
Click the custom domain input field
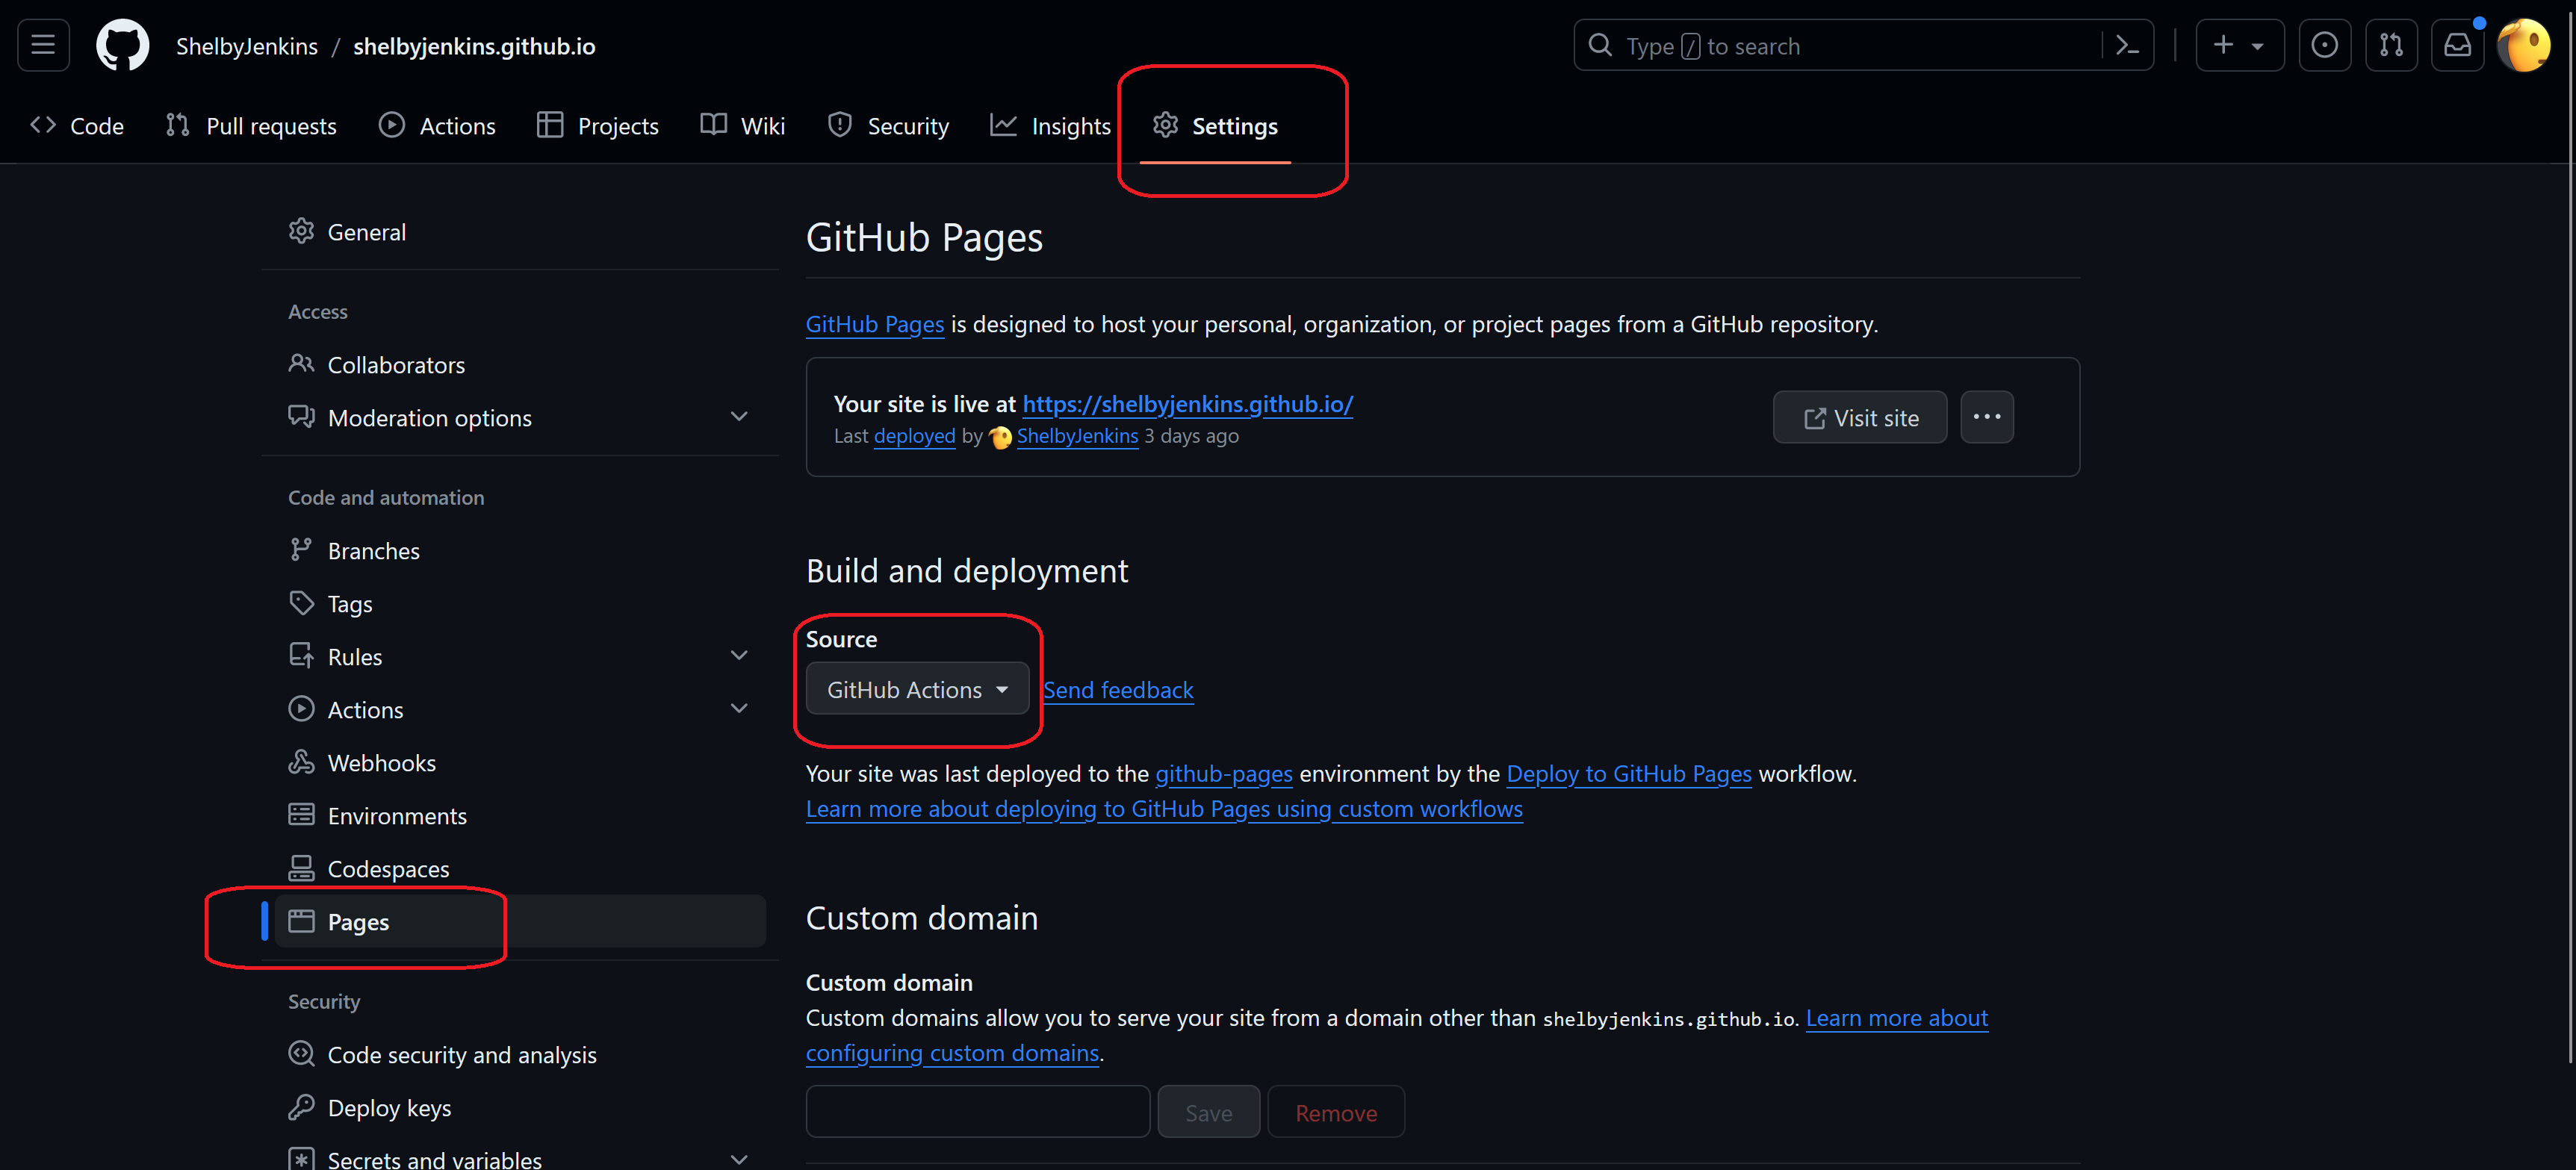[977, 1111]
